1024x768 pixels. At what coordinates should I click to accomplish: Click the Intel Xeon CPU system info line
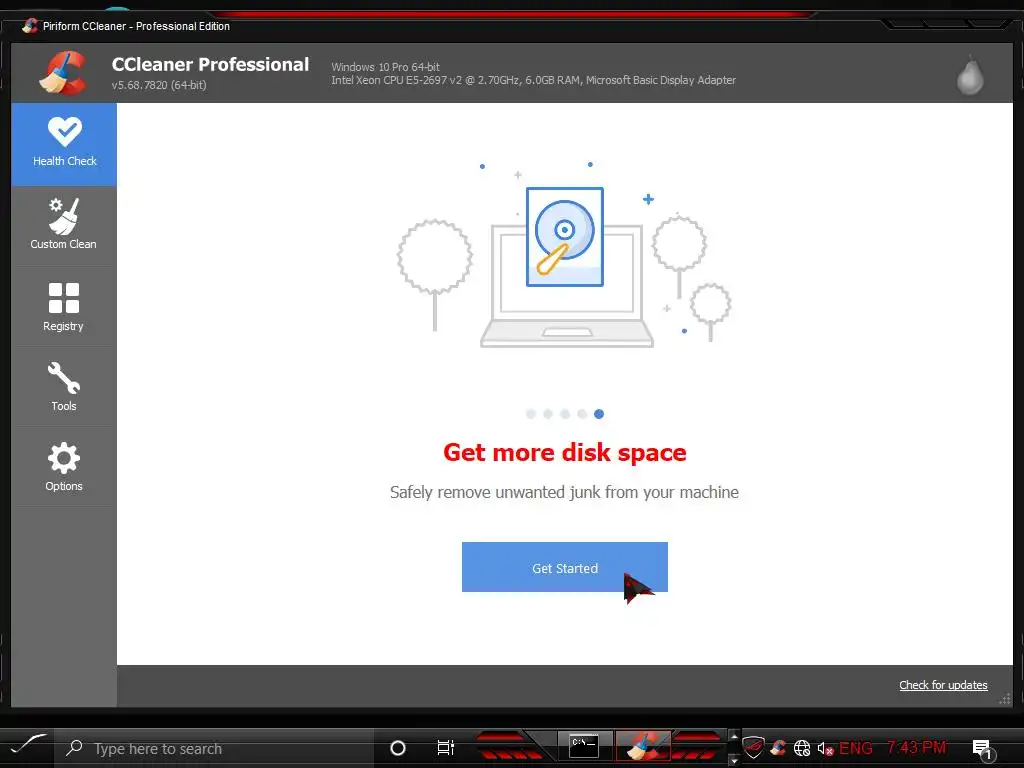(533, 80)
